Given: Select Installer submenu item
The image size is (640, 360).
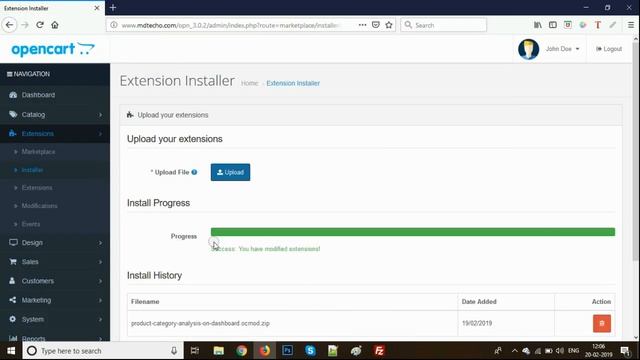Looking at the screenshot, I should coord(32,170).
